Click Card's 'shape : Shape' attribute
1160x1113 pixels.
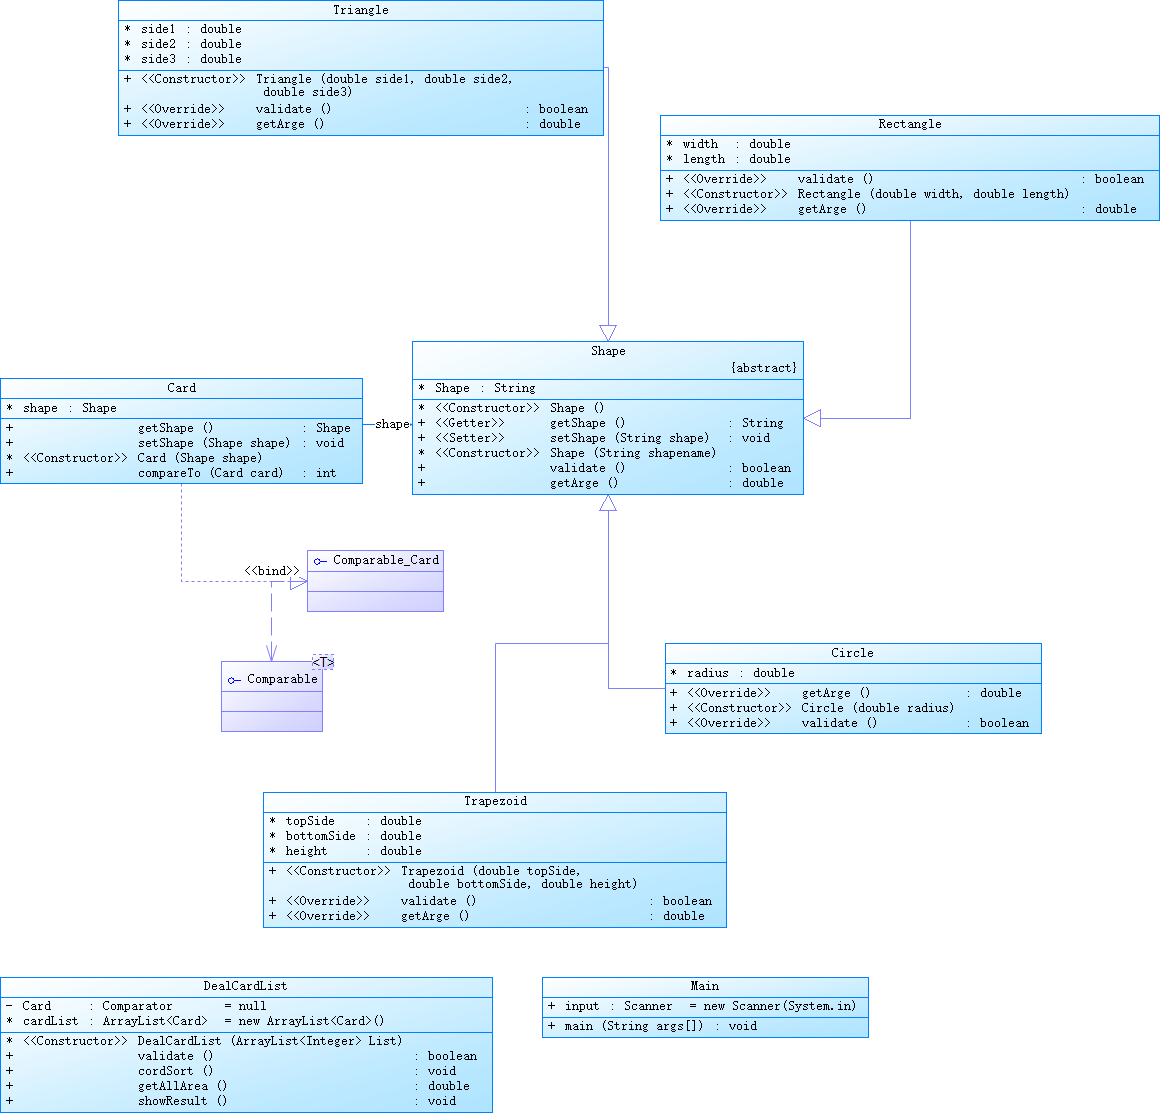coord(61,408)
